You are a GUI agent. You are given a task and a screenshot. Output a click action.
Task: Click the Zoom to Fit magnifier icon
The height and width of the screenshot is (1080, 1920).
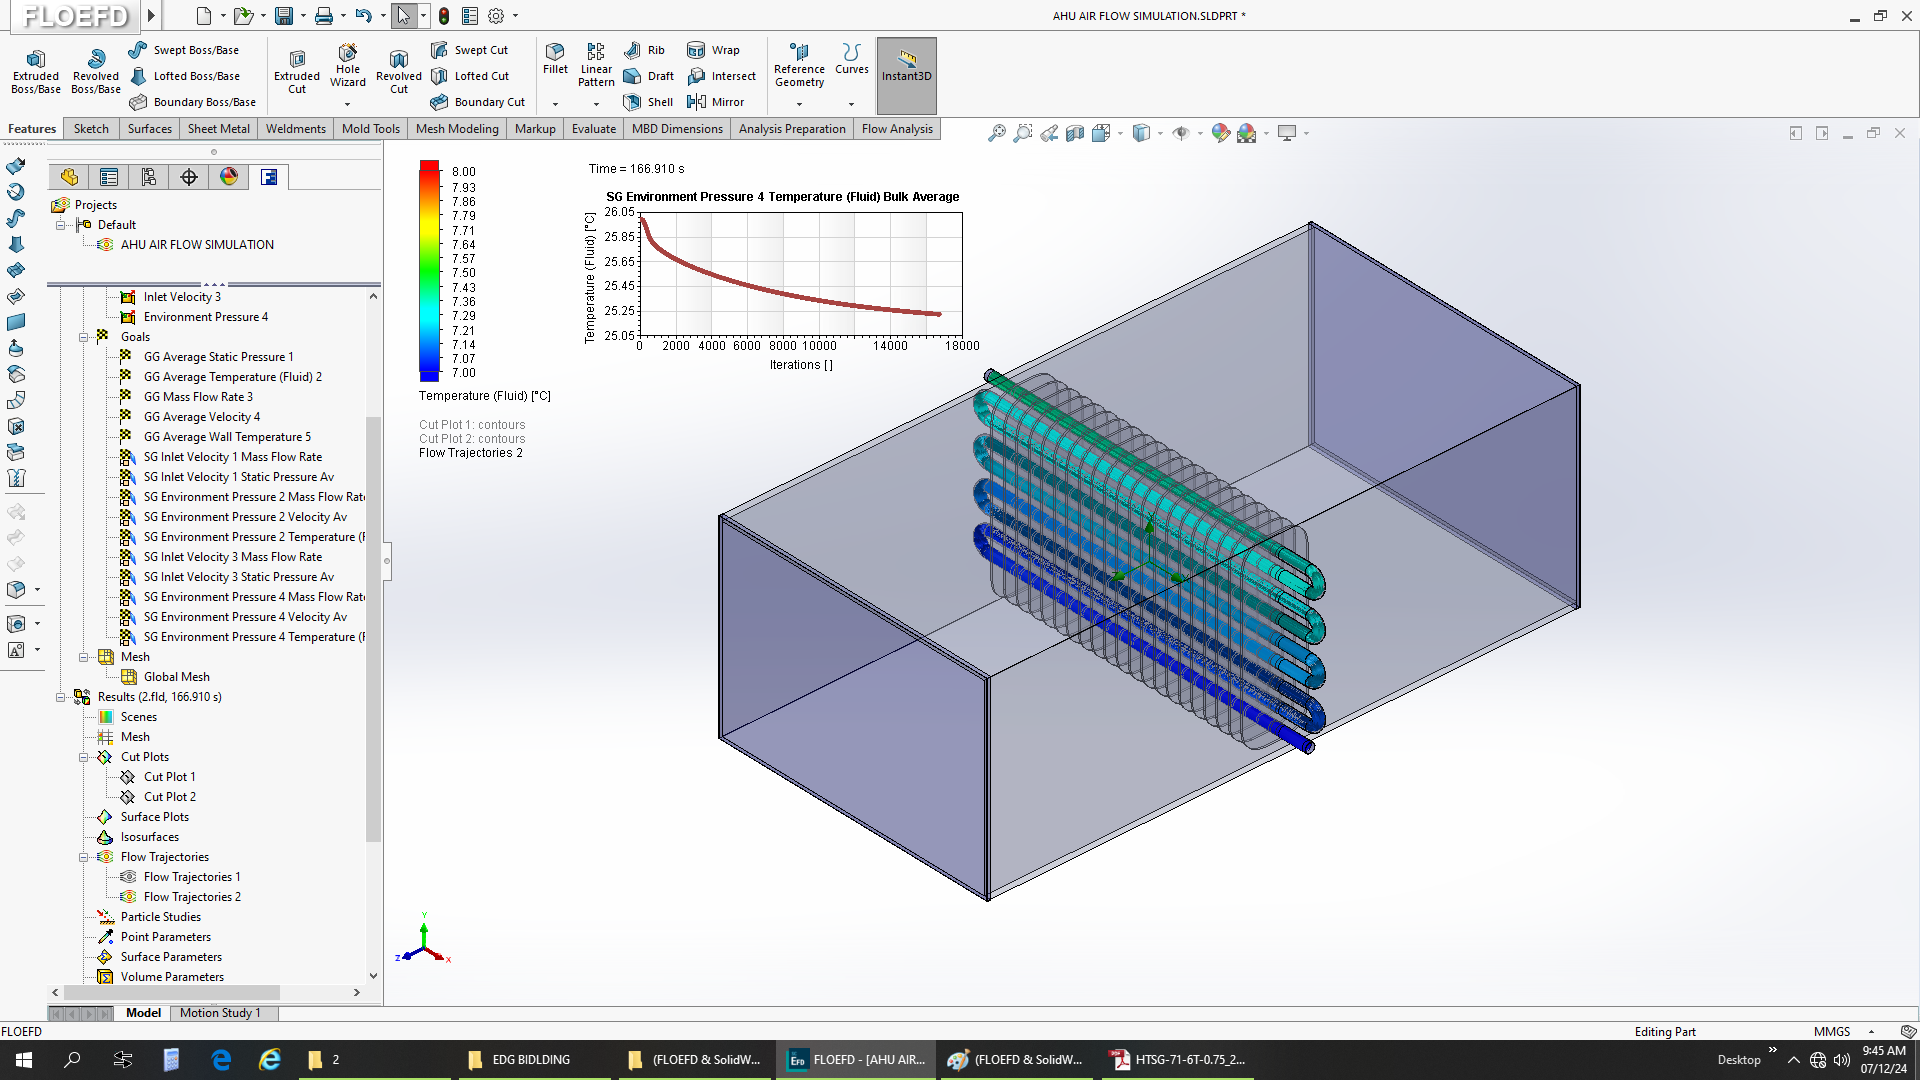997,133
